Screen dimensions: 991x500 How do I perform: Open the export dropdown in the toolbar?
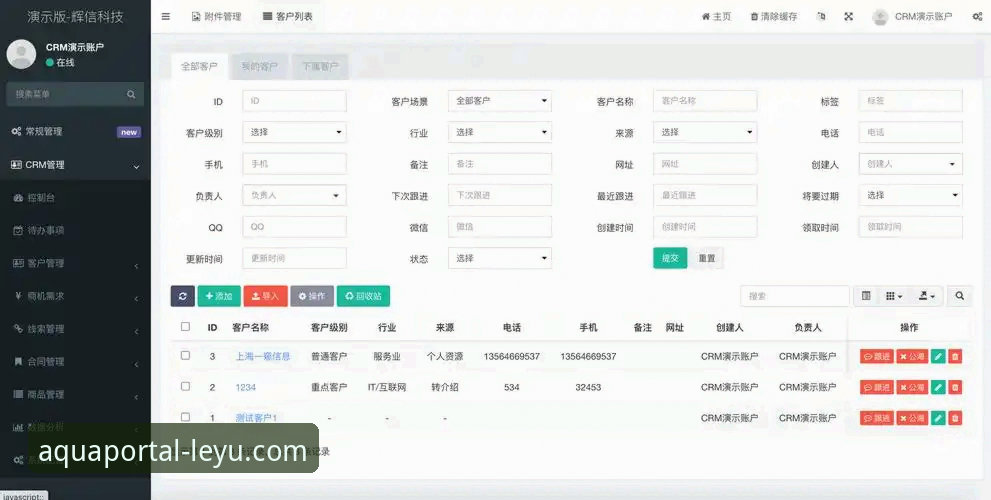[927, 296]
